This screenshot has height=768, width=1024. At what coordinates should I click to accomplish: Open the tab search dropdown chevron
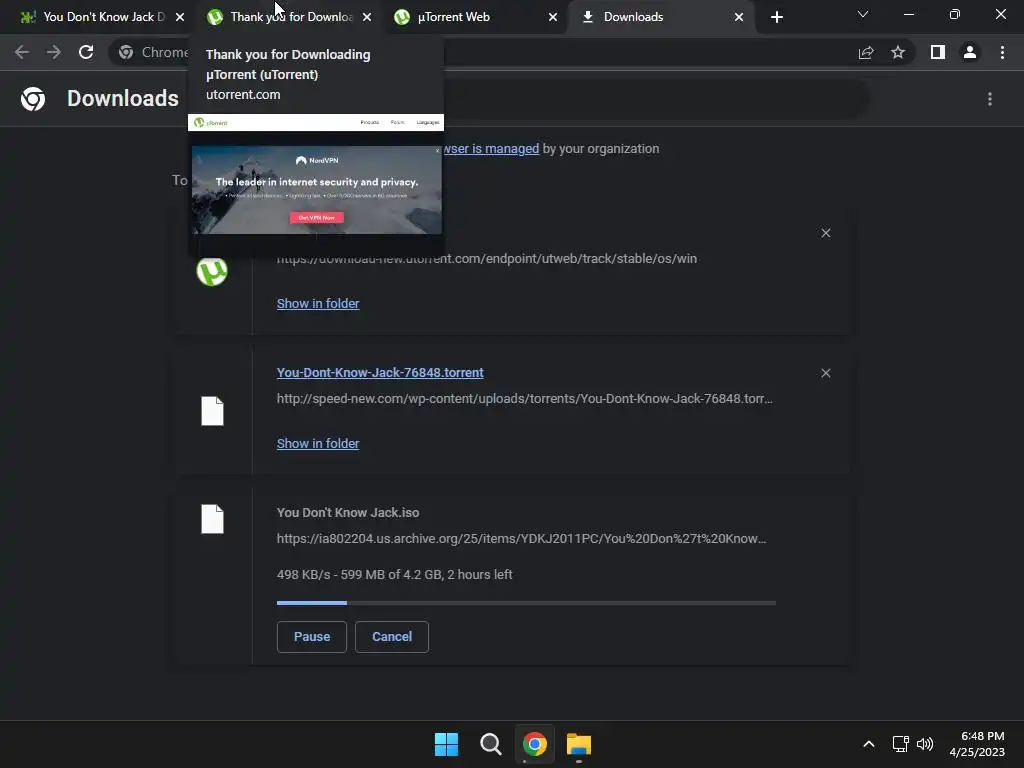click(863, 14)
